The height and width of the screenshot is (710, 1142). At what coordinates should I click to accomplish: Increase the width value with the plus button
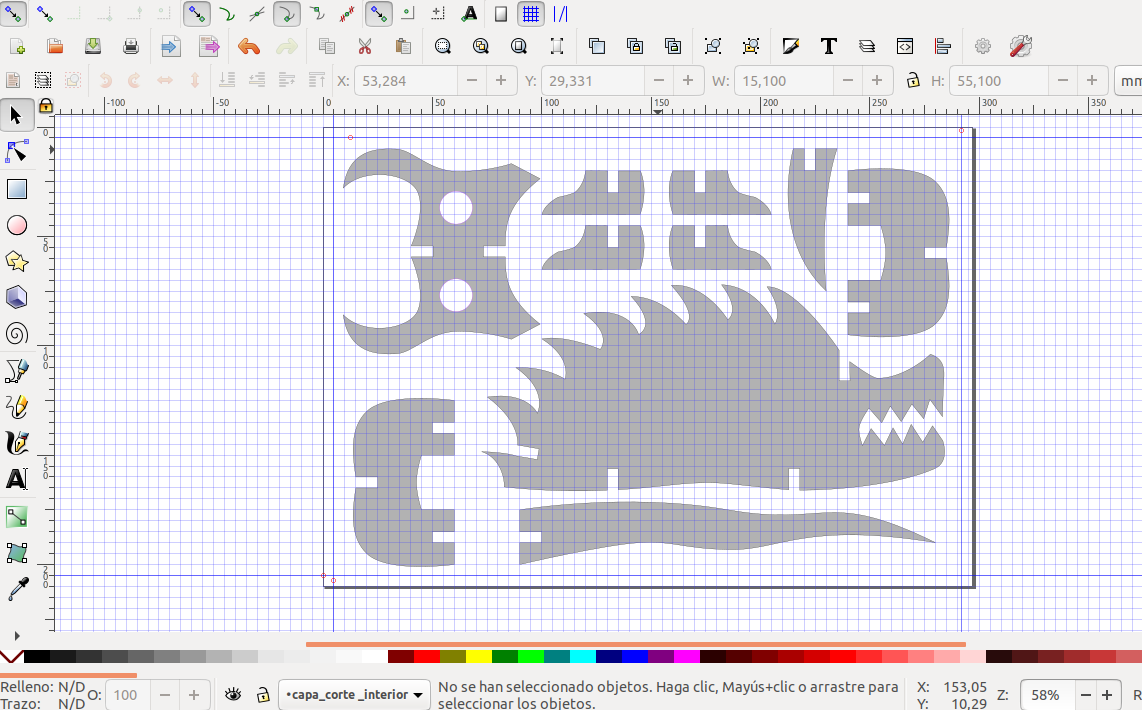click(877, 80)
